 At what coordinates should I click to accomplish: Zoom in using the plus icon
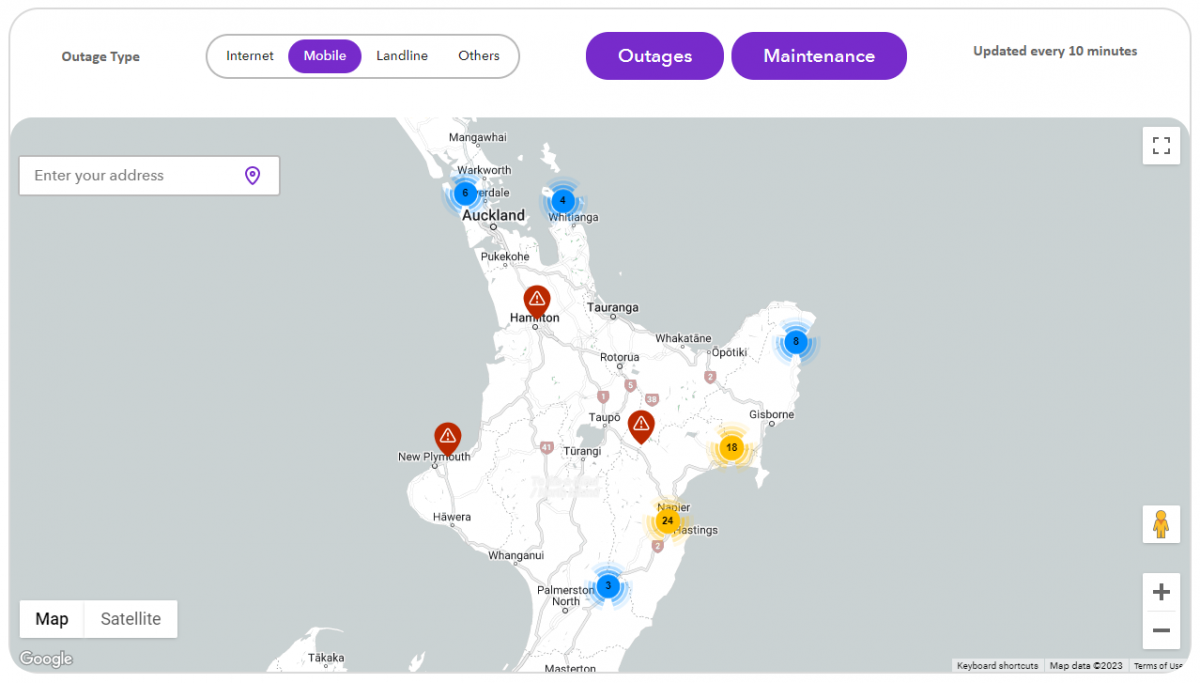(x=1161, y=592)
